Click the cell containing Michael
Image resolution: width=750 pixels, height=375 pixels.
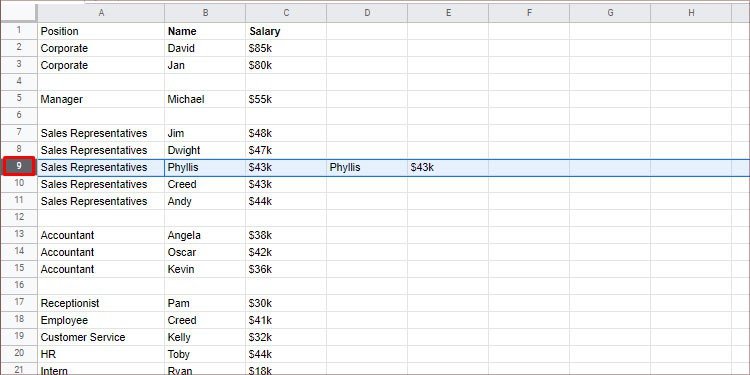point(205,99)
